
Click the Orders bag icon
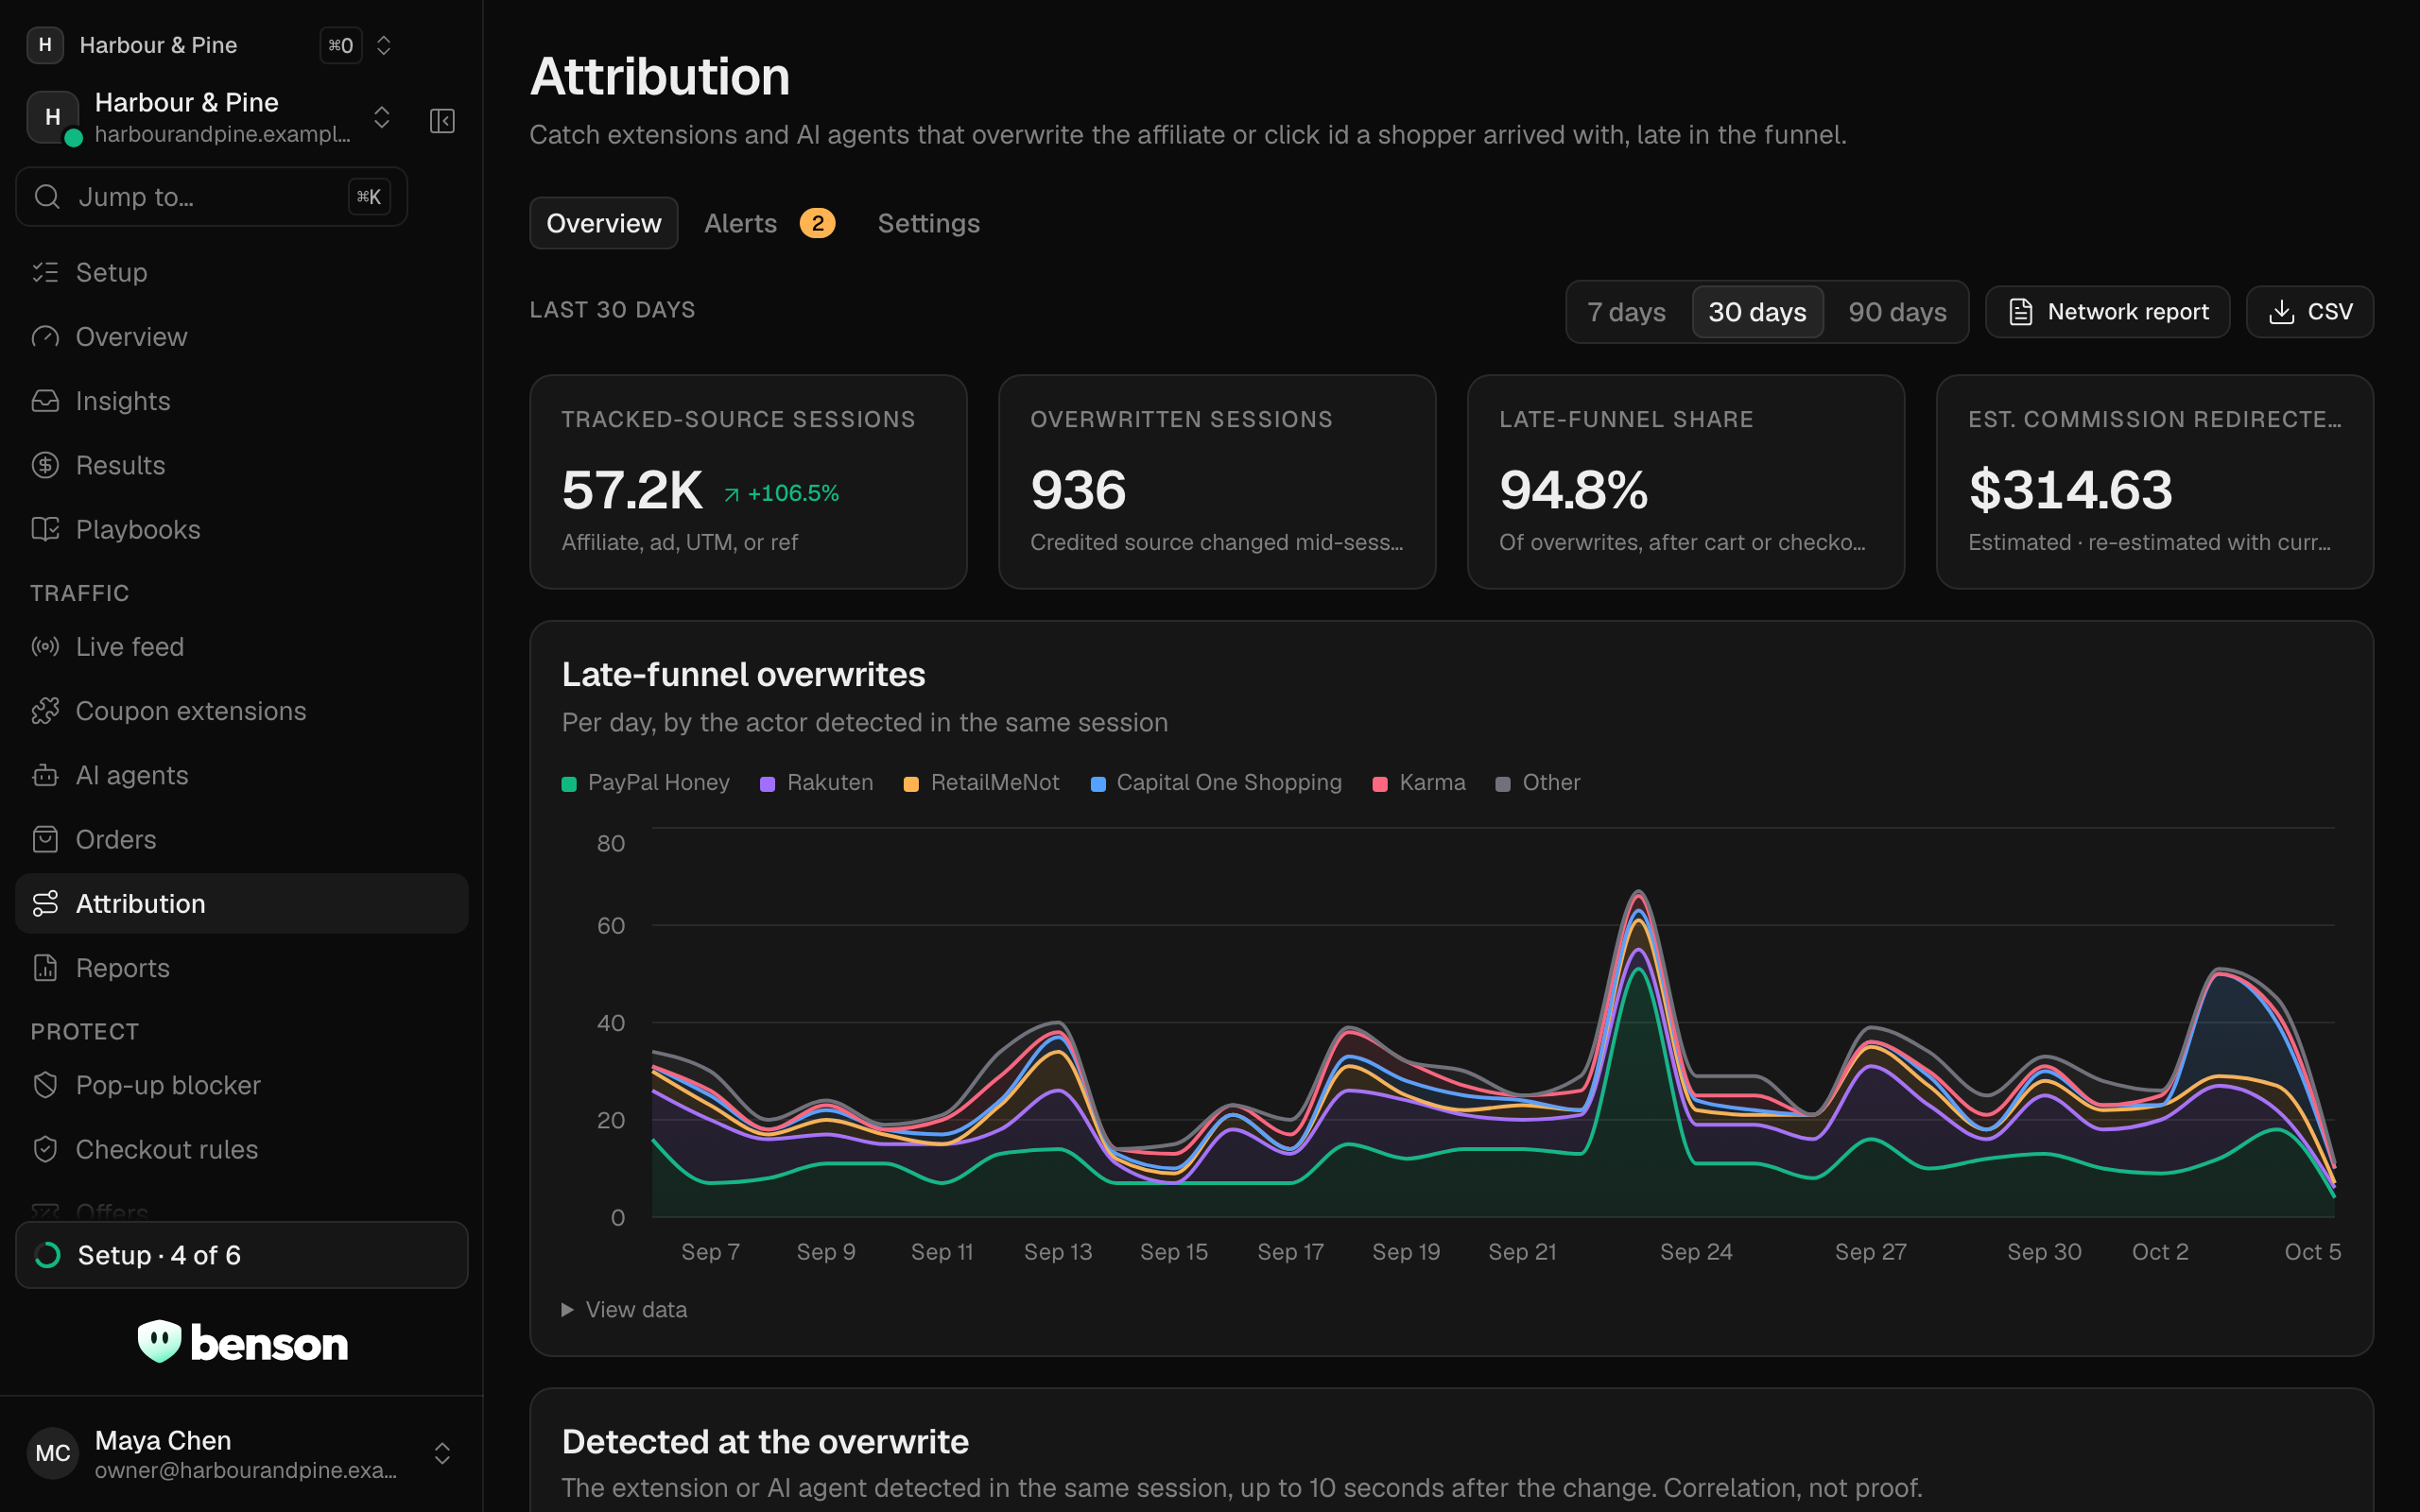pyautogui.click(x=45, y=839)
